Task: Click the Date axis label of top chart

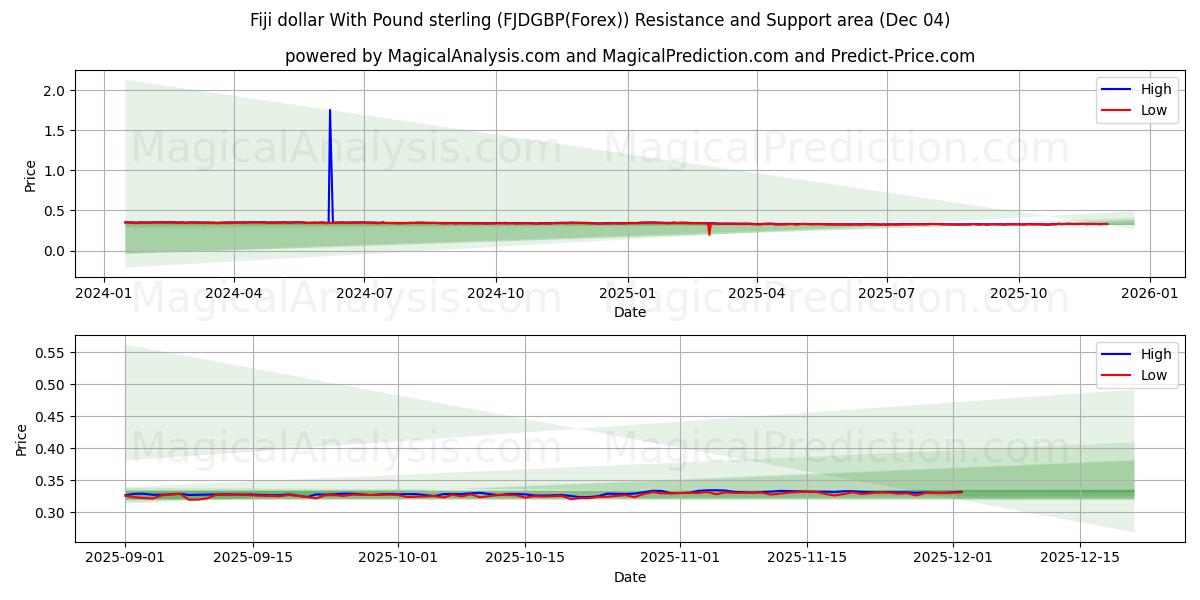Action: (628, 311)
